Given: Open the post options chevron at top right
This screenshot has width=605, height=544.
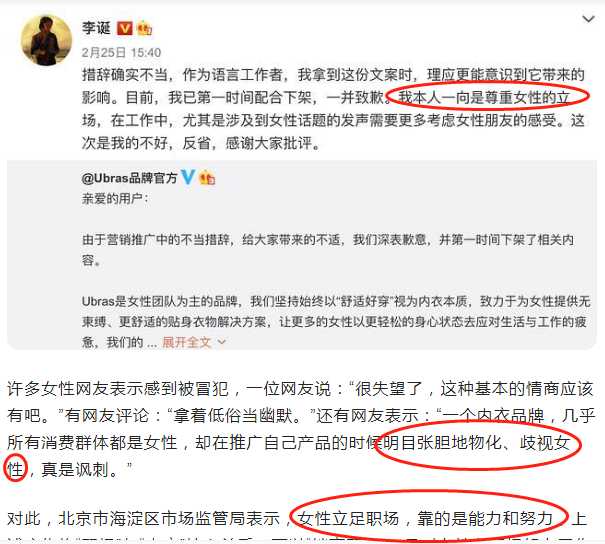Looking at the screenshot, I should pyautogui.click(x=588, y=19).
